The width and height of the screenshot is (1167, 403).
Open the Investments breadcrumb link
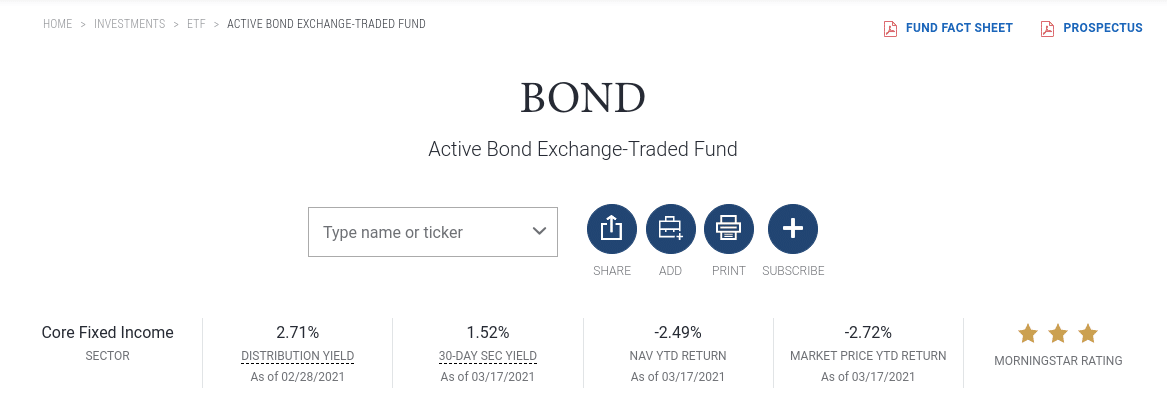point(130,24)
